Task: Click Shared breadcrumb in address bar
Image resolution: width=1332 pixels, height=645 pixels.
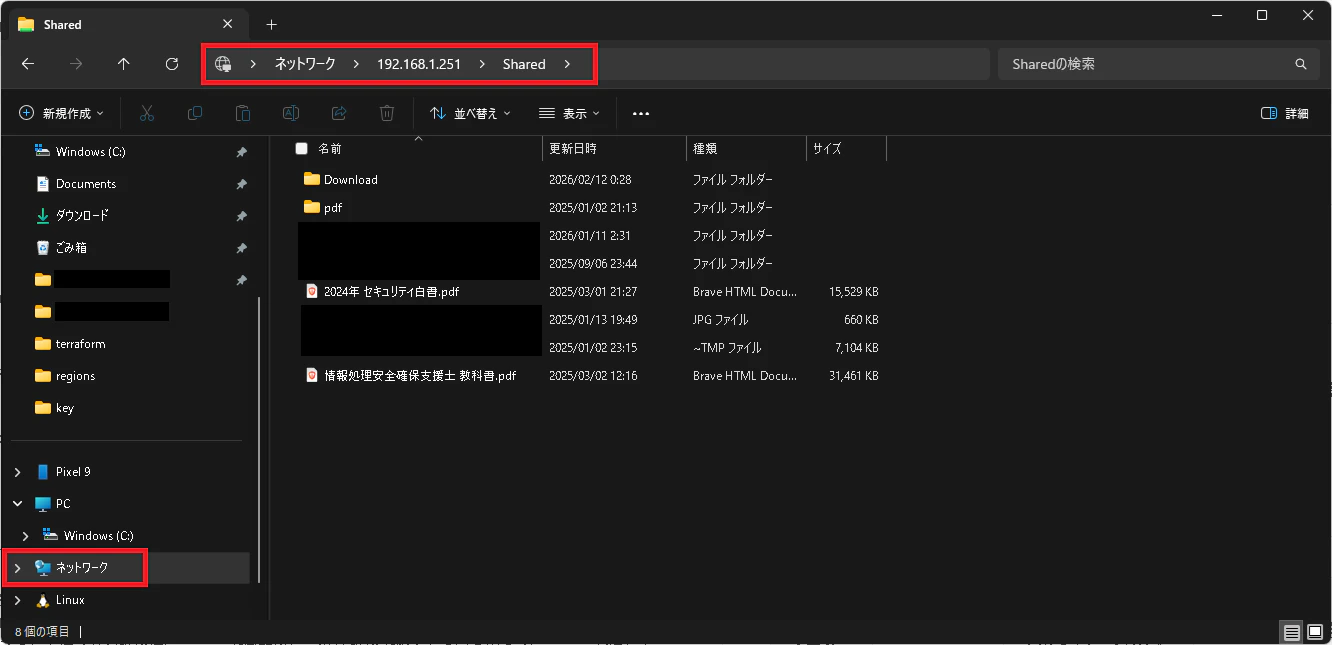Action: coord(524,64)
